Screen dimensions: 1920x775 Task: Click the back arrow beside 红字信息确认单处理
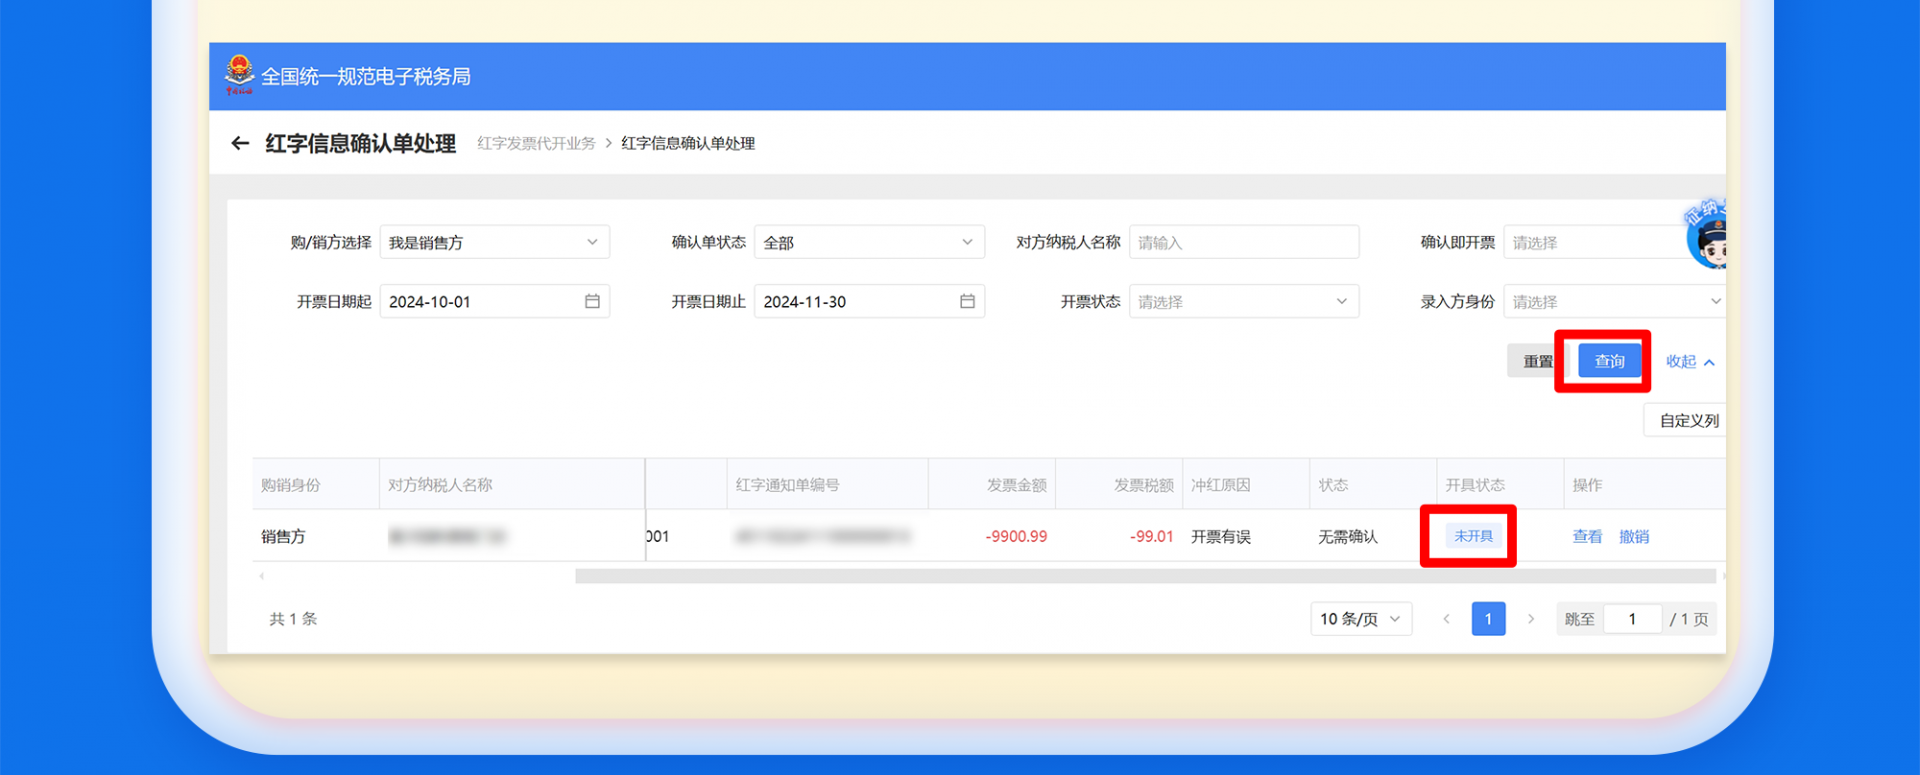(240, 143)
